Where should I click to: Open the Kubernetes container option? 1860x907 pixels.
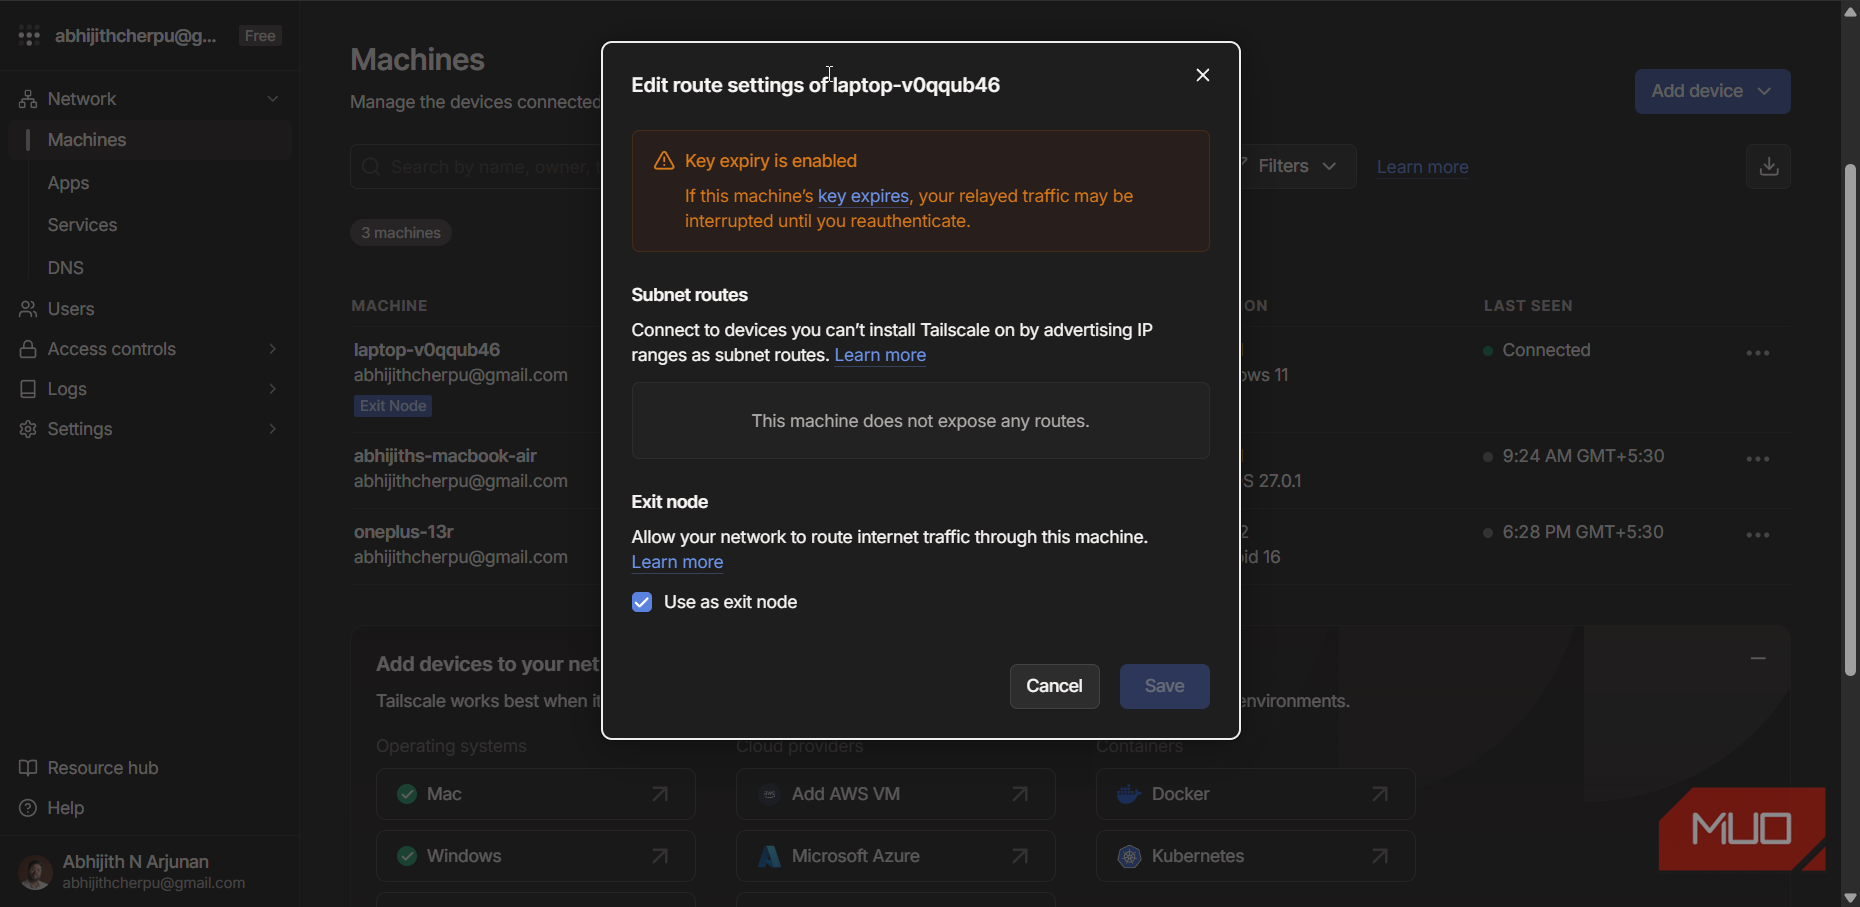(1255, 856)
